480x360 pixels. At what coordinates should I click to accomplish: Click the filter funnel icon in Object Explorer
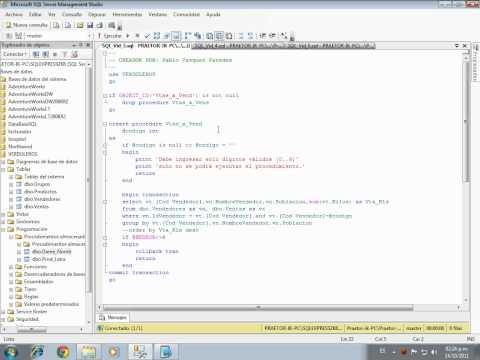(x=65, y=54)
